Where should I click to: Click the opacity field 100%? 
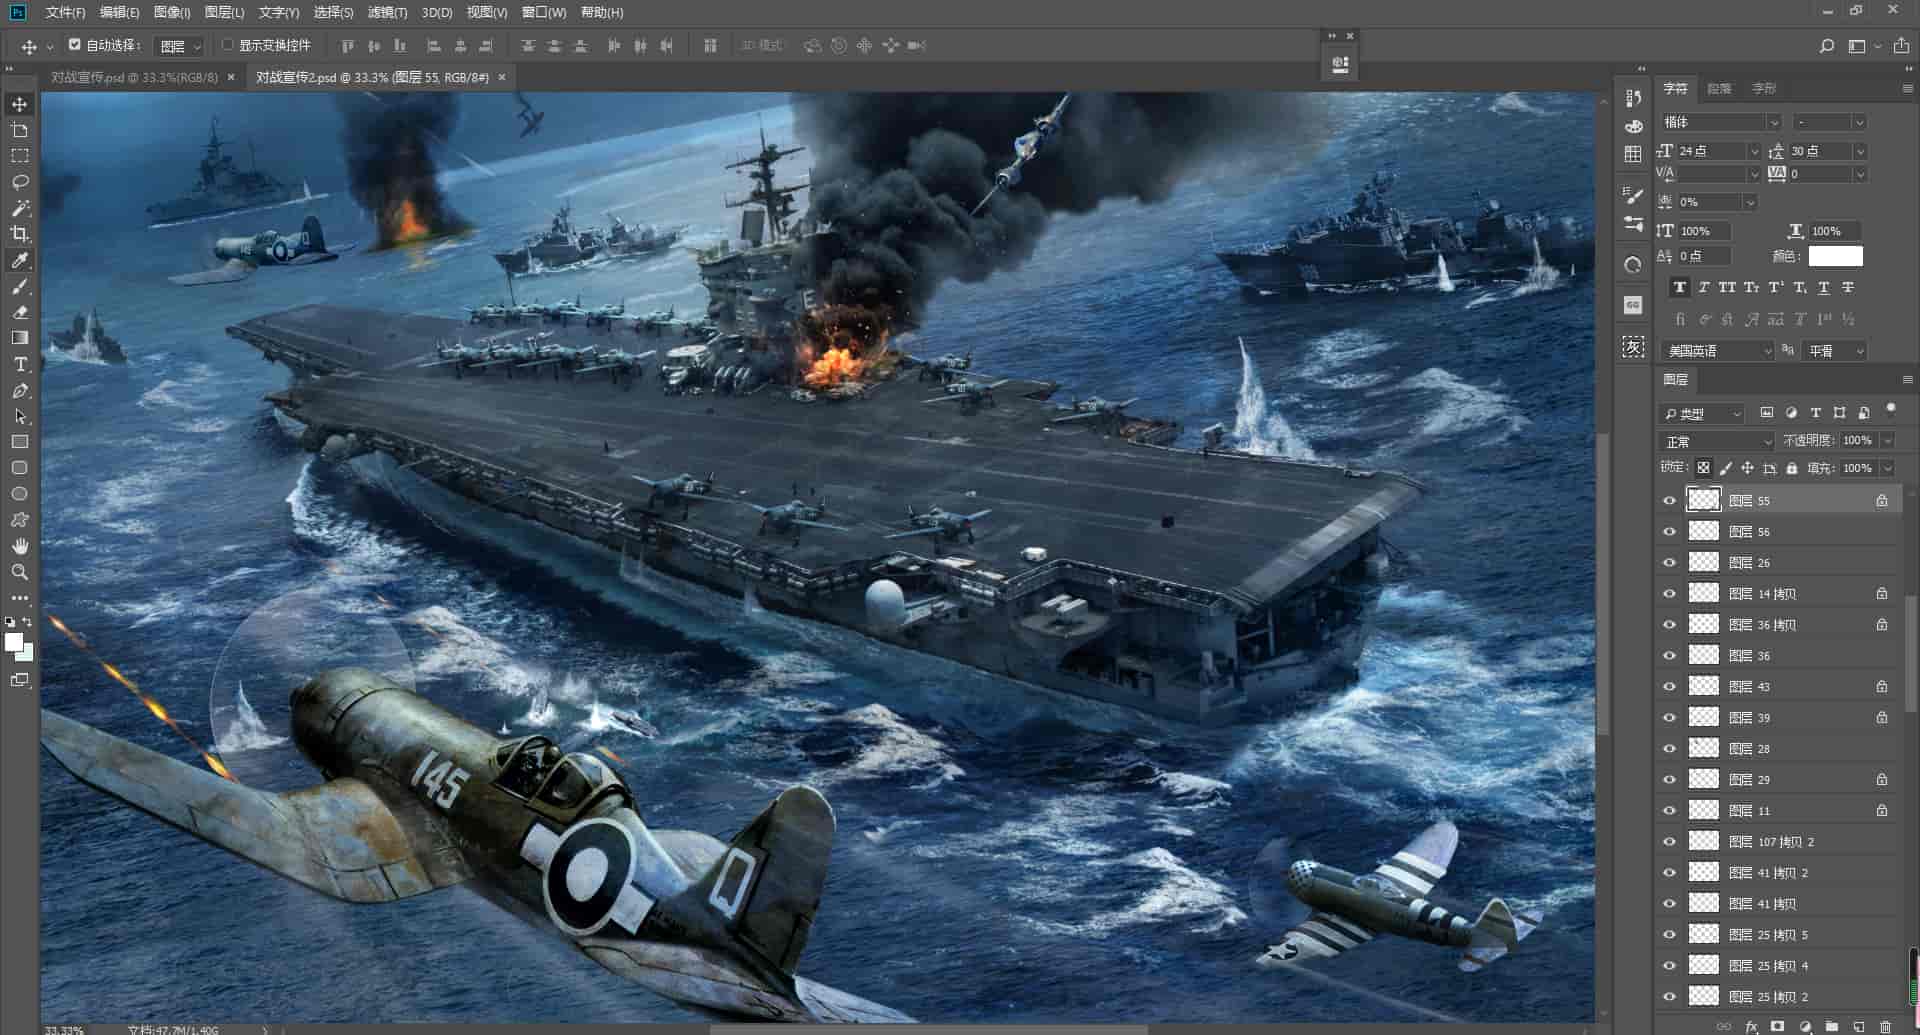click(x=1857, y=441)
